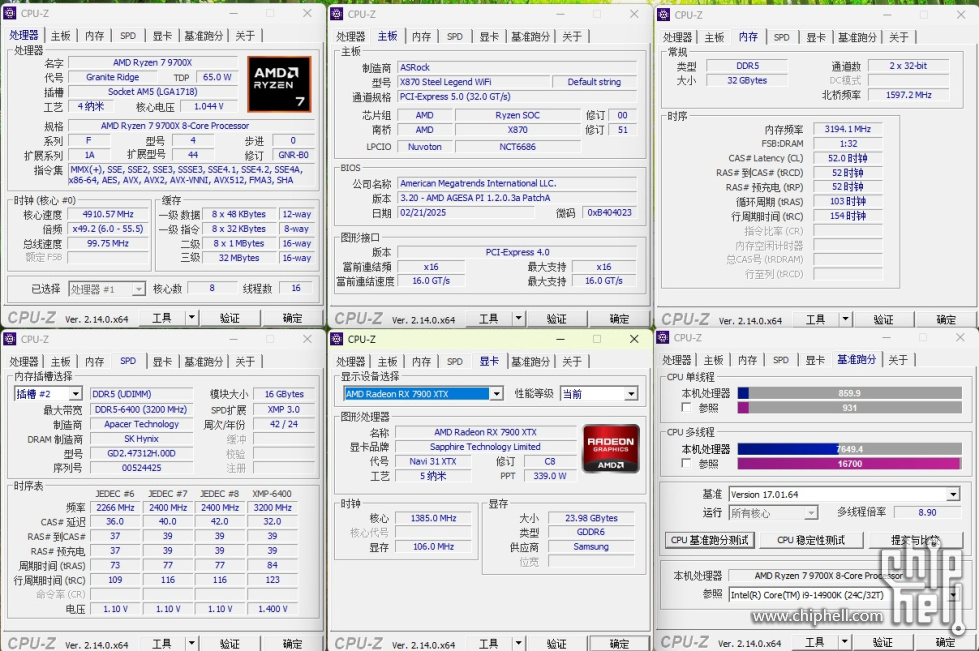The width and height of the screenshot is (979, 651).
Task: Switch to SPD tab in the 内存 window
Action: tap(782, 37)
